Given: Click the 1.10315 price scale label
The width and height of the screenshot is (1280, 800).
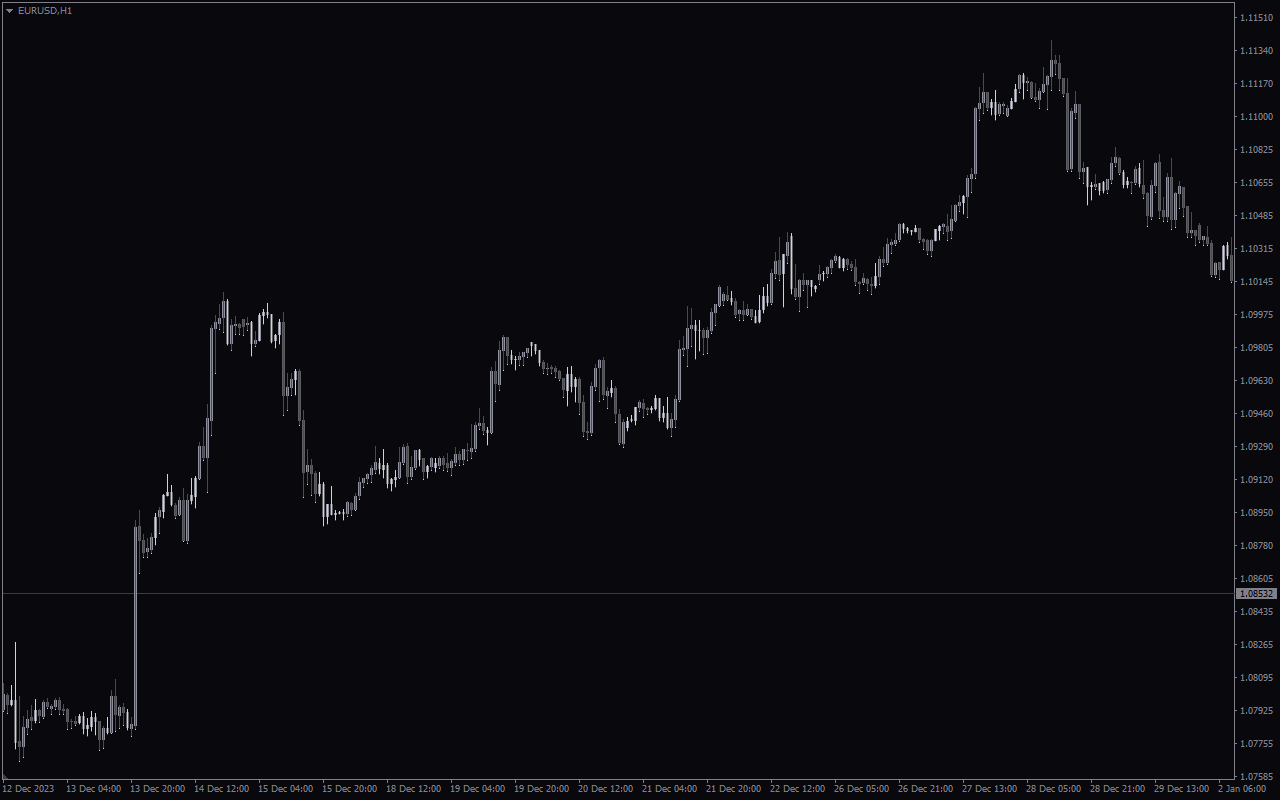Looking at the screenshot, I should [1257, 248].
